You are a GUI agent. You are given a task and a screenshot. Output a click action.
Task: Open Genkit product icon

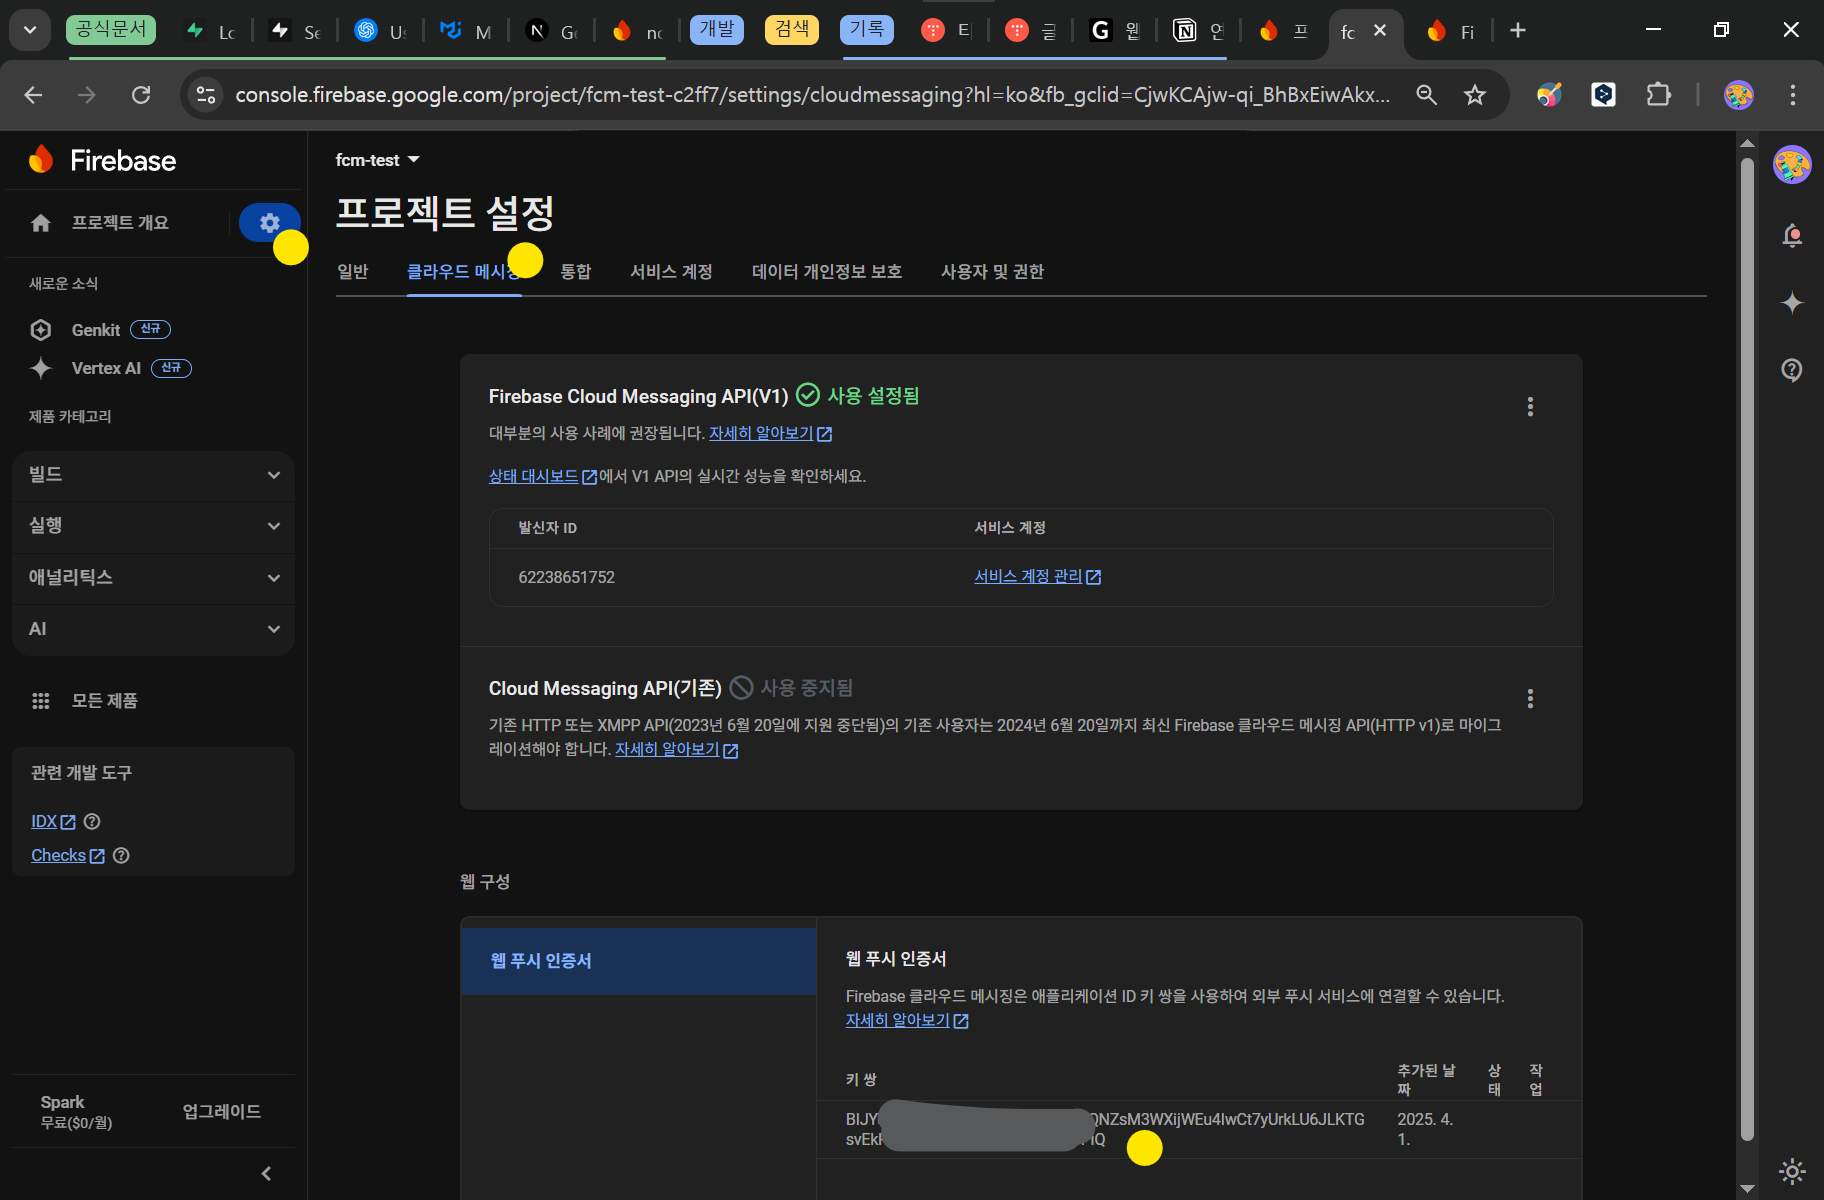(41, 330)
